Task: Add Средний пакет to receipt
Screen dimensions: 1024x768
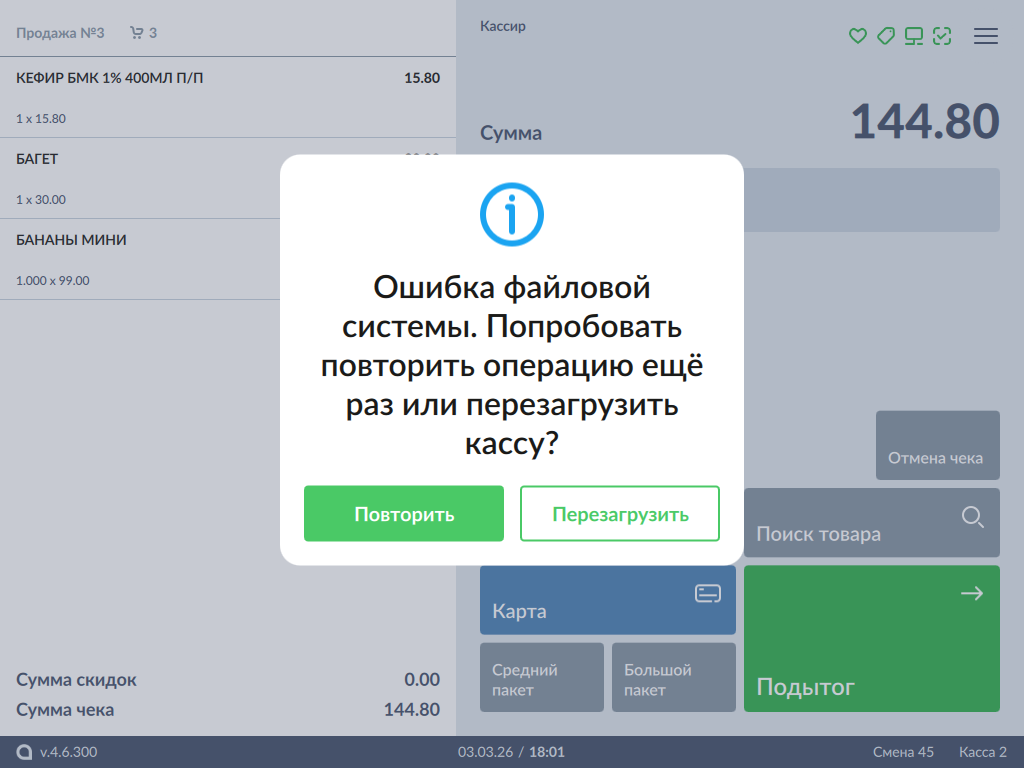Action: coord(541,677)
